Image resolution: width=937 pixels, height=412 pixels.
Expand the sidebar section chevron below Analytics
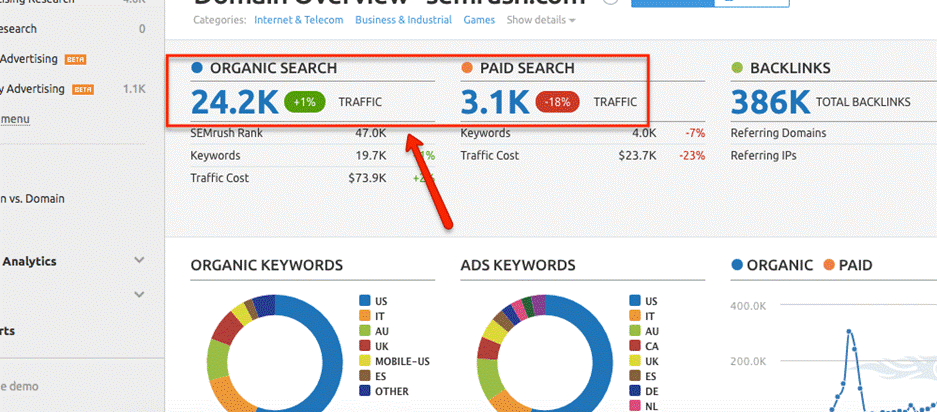[x=139, y=294]
